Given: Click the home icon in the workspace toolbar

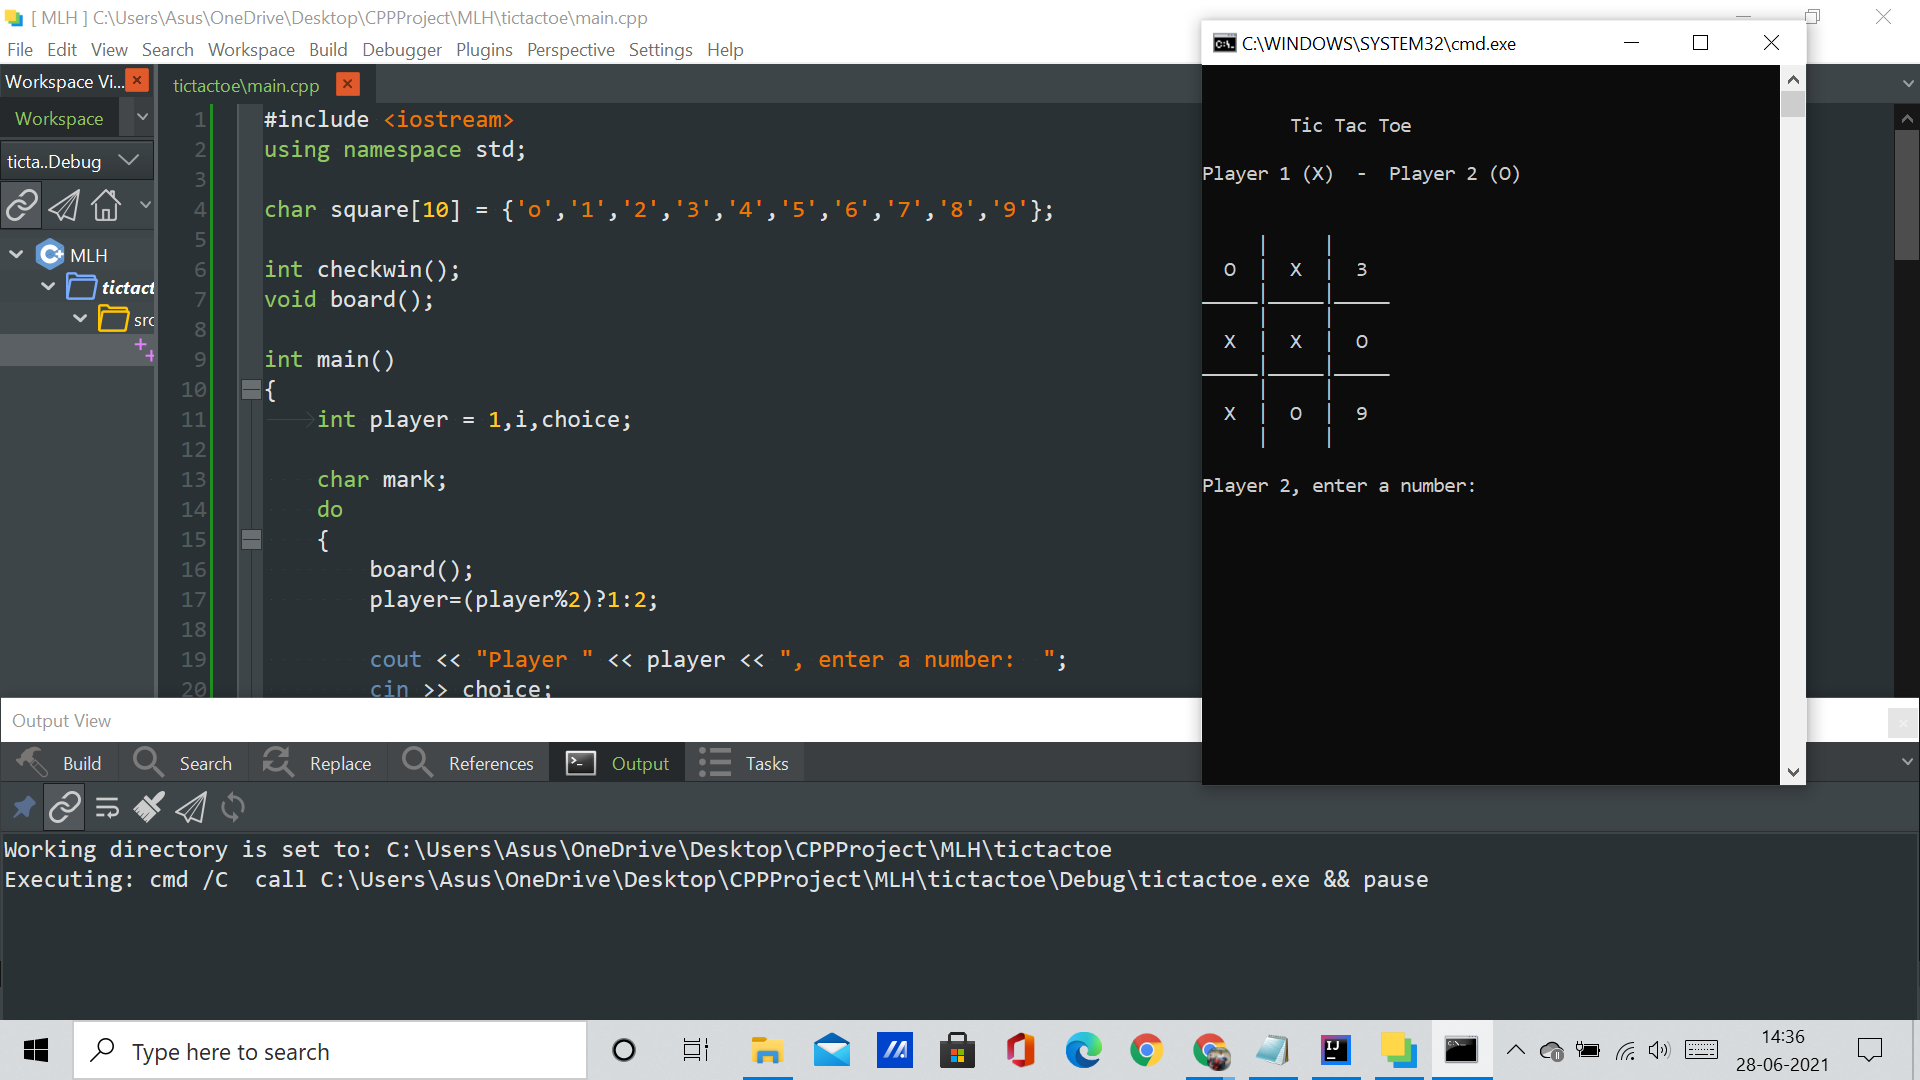Looking at the screenshot, I should click(x=106, y=205).
